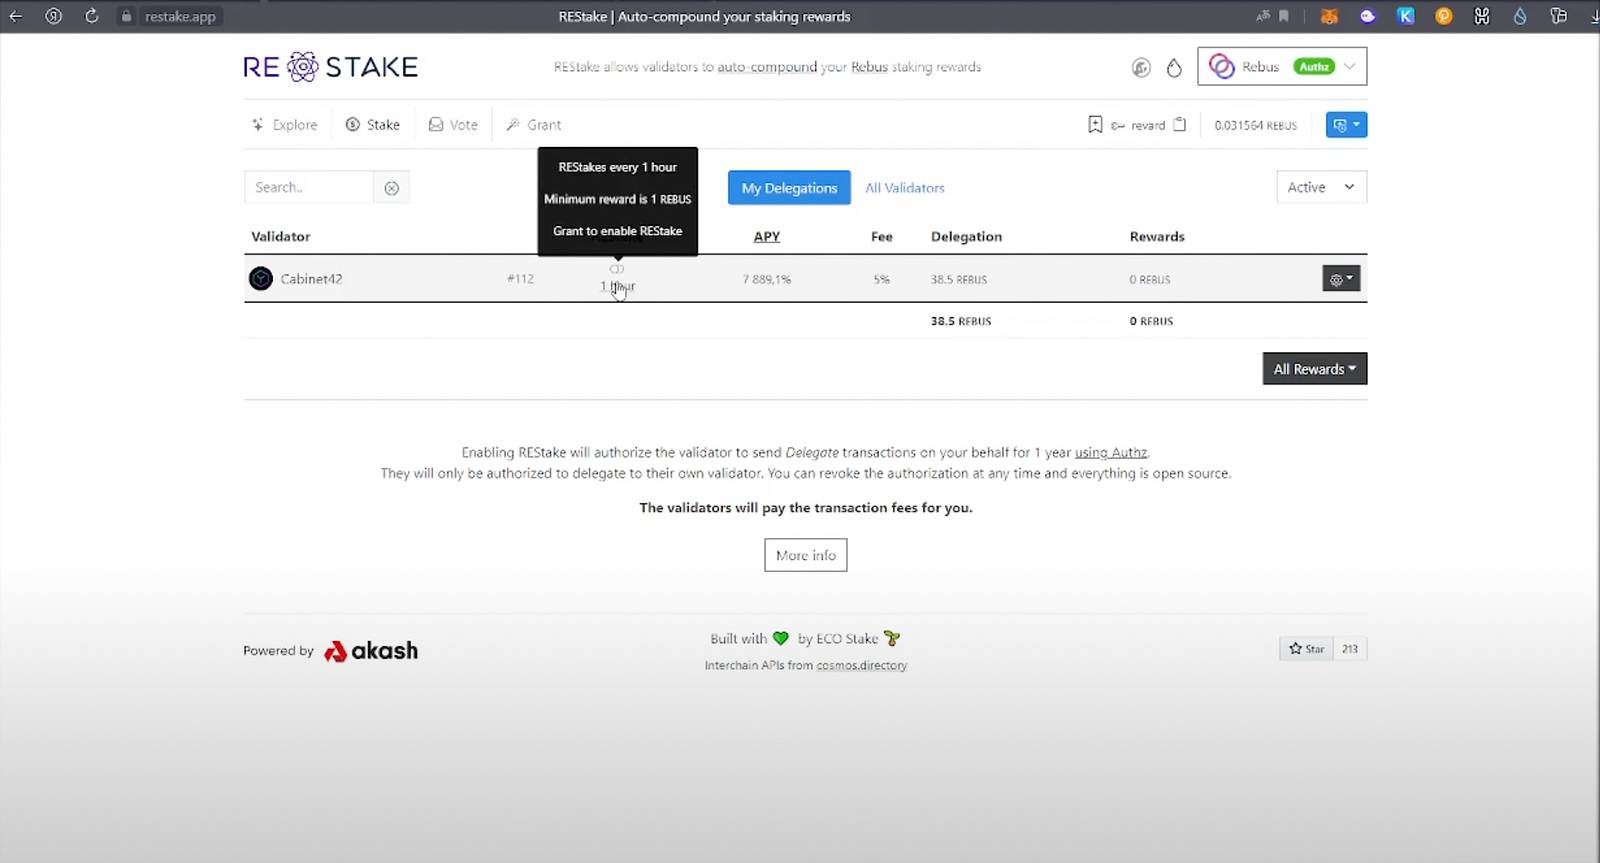
Task: Click the auto-compound underlined text
Action: [767, 67]
